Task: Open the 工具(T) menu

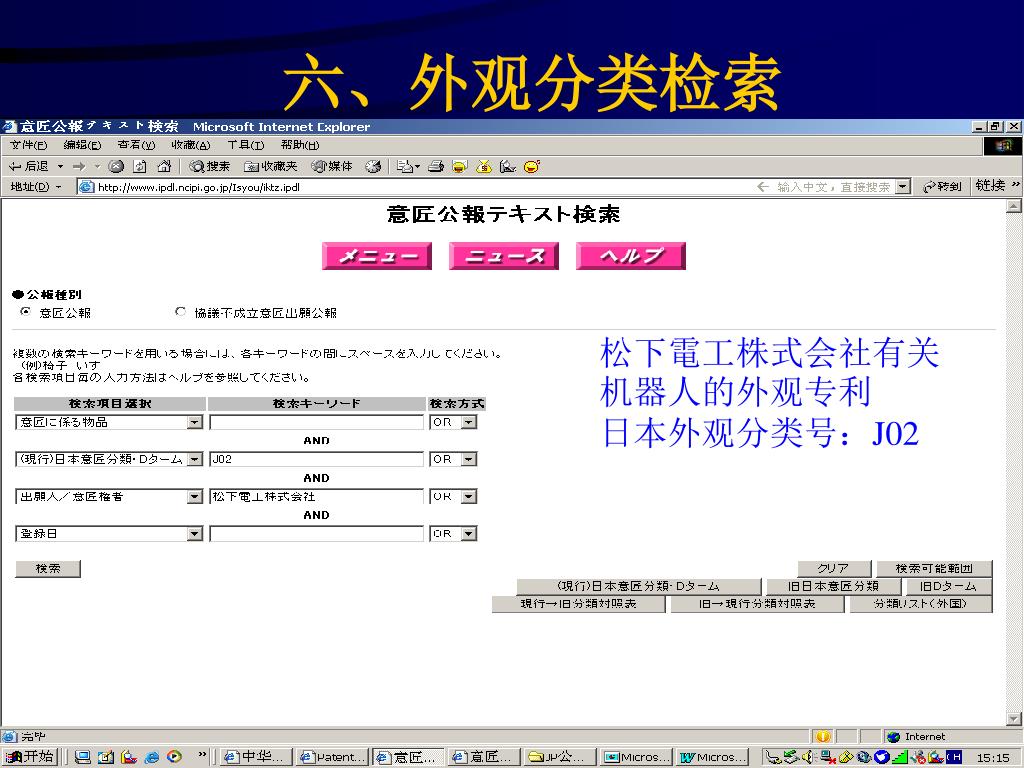Action: tap(246, 145)
